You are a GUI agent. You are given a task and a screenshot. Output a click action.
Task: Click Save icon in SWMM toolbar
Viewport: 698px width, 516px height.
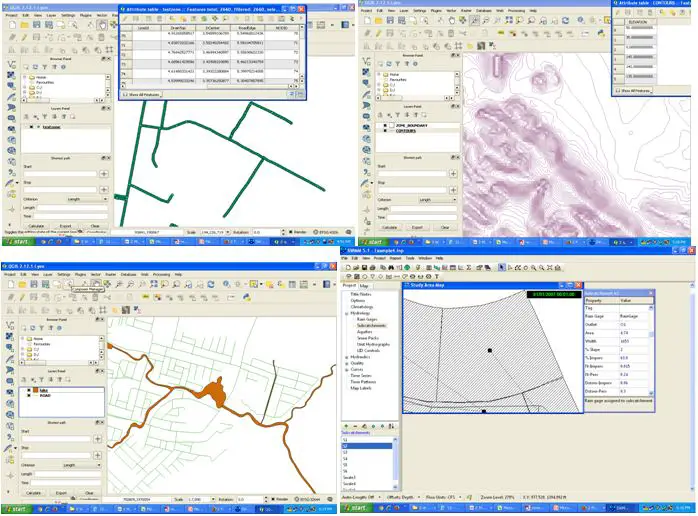(364, 268)
